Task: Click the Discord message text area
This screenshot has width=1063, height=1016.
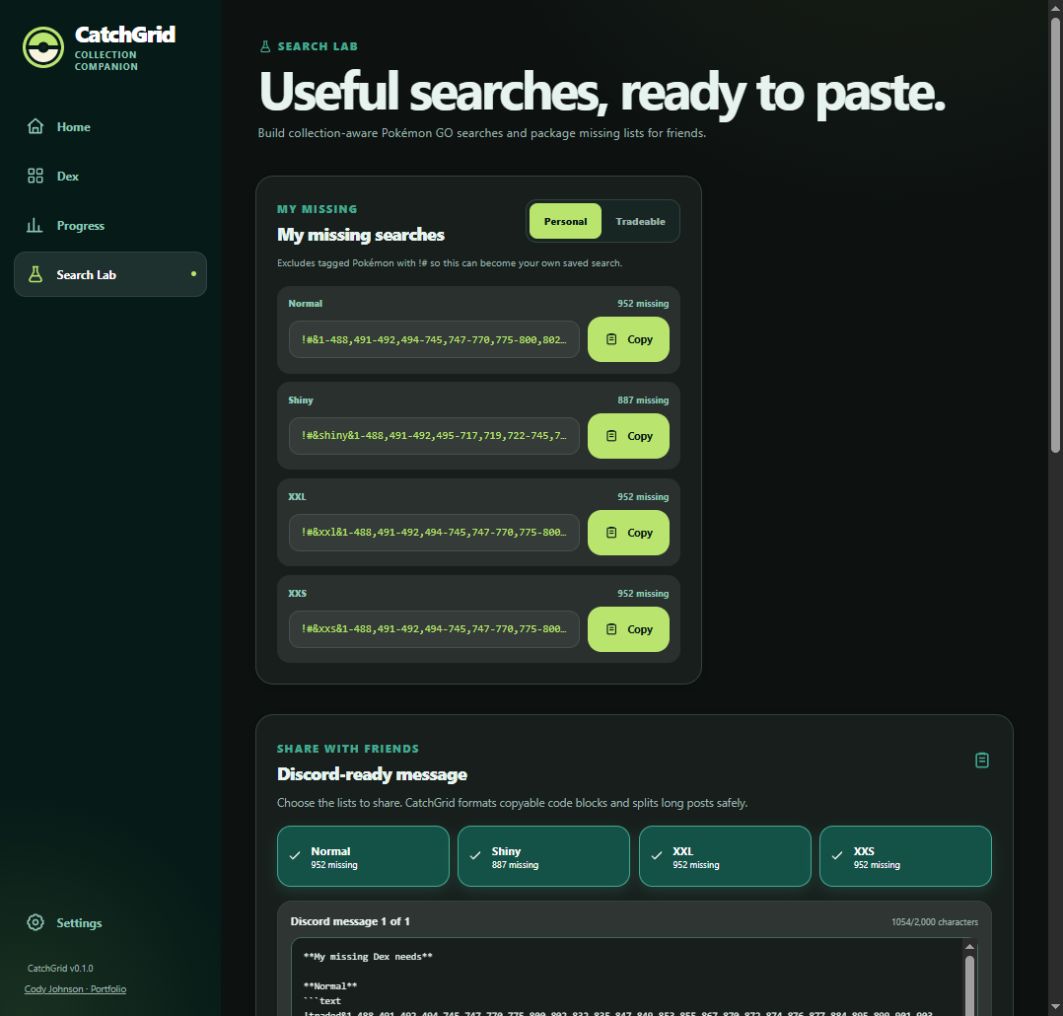Action: [x=629, y=977]
